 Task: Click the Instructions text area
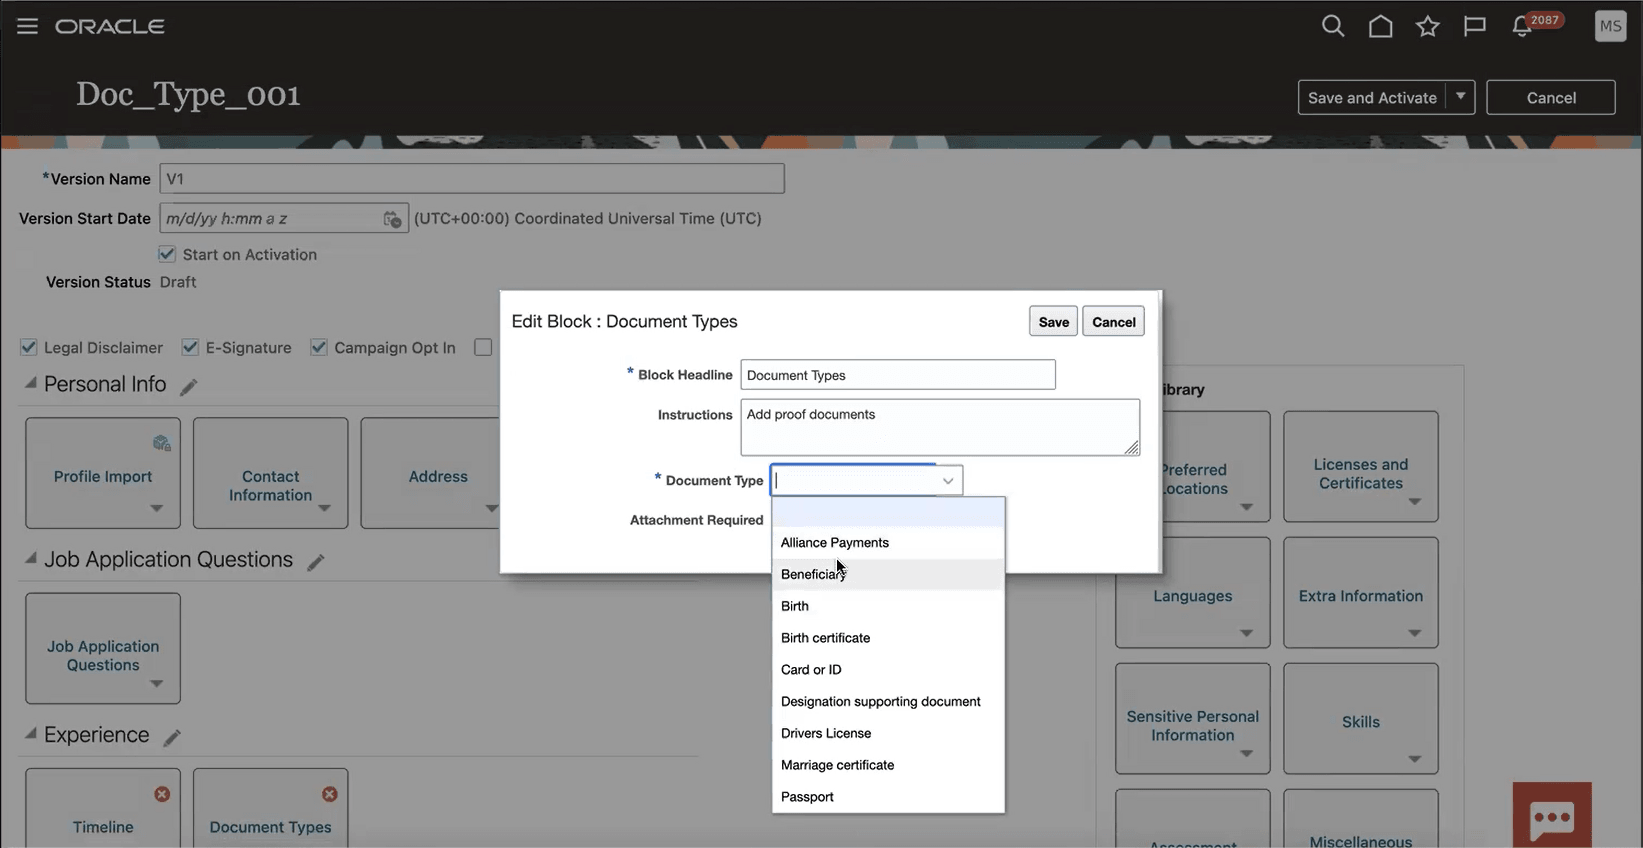[x=940, y=428]
